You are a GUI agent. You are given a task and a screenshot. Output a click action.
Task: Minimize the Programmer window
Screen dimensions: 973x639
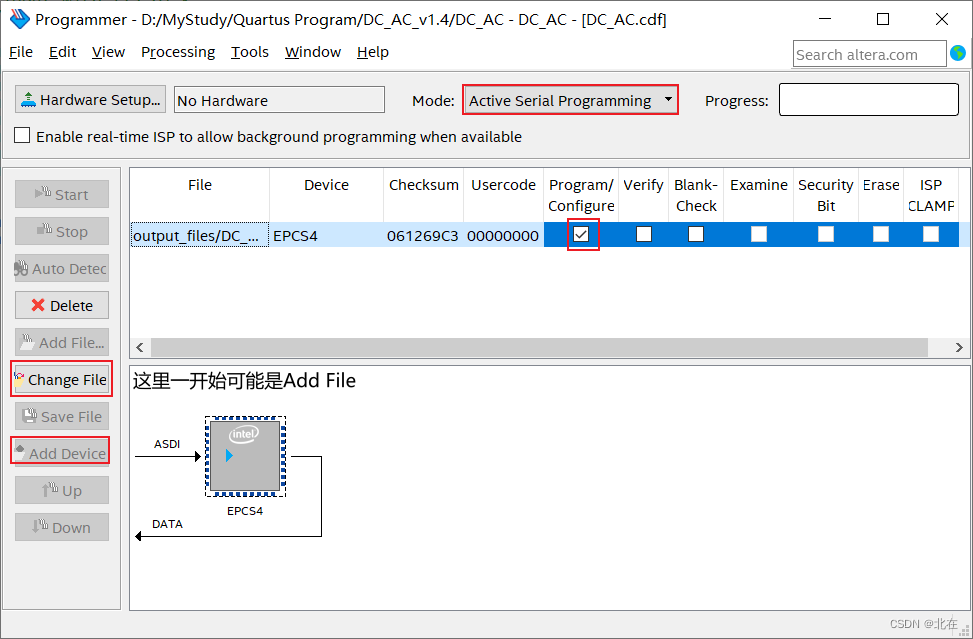tap(825, 19)
